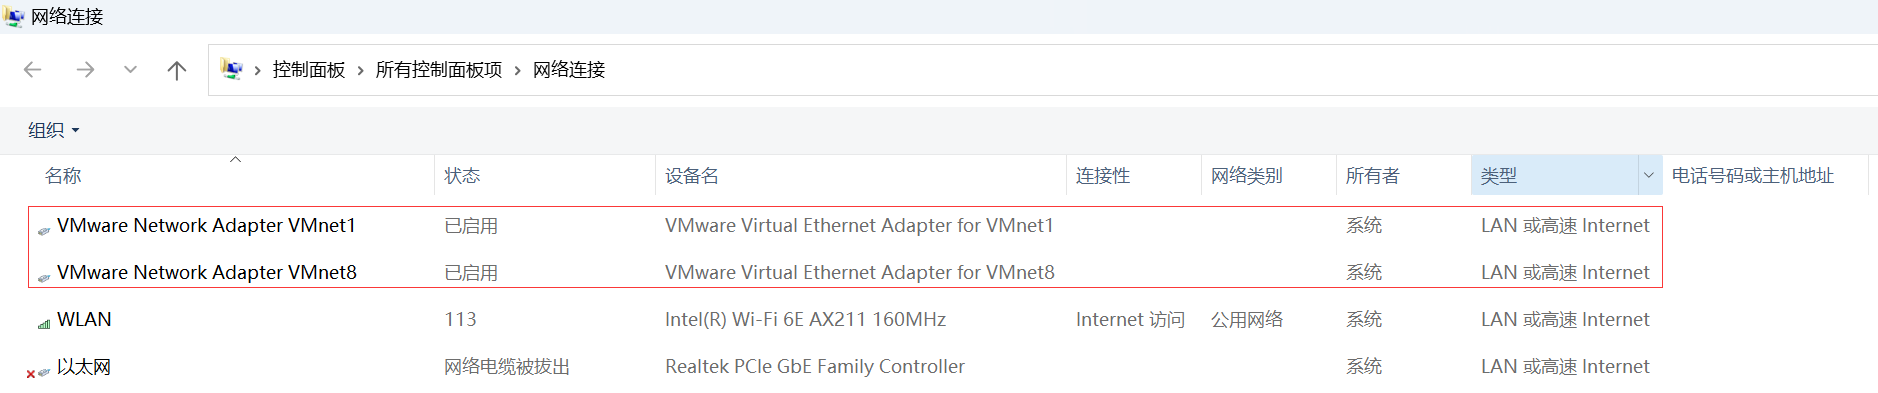Image resolution: width=1878 pixels, height=393 pixels.
Task: Click the forward navigation arrow
Action: pyautogui.click(x=85, y=70)
